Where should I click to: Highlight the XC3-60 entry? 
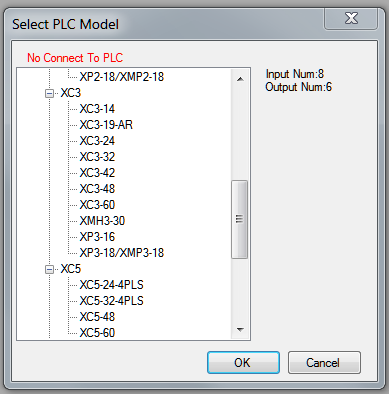pyautogui.click(x=97, y=205)
